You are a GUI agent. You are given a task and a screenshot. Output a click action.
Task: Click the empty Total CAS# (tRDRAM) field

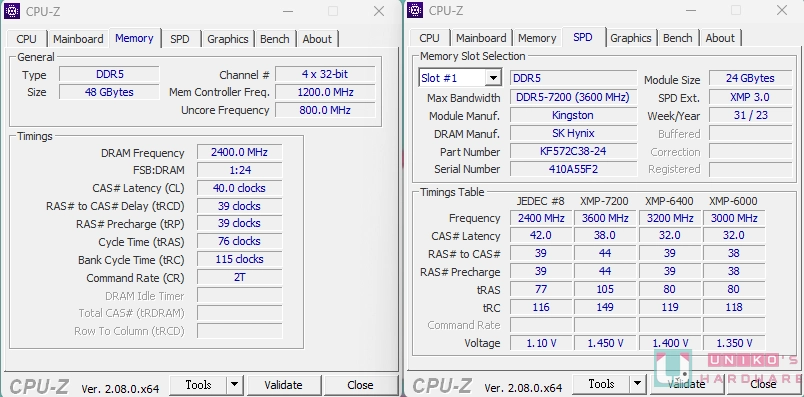pyautogui.click(x=239, y=313)
